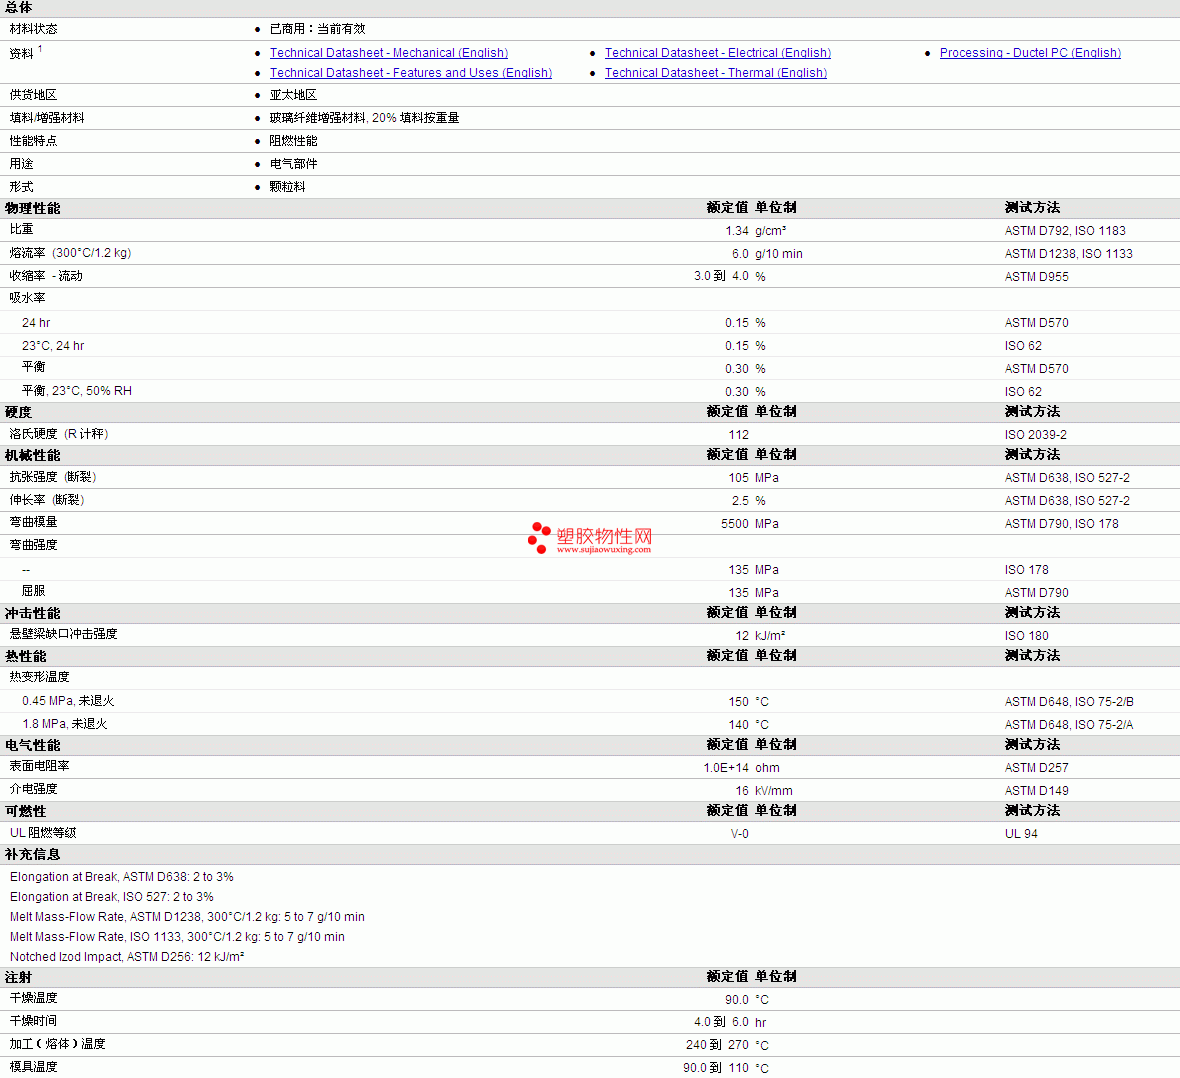Click the 颗粒料 form text

(x=287, y=187)
